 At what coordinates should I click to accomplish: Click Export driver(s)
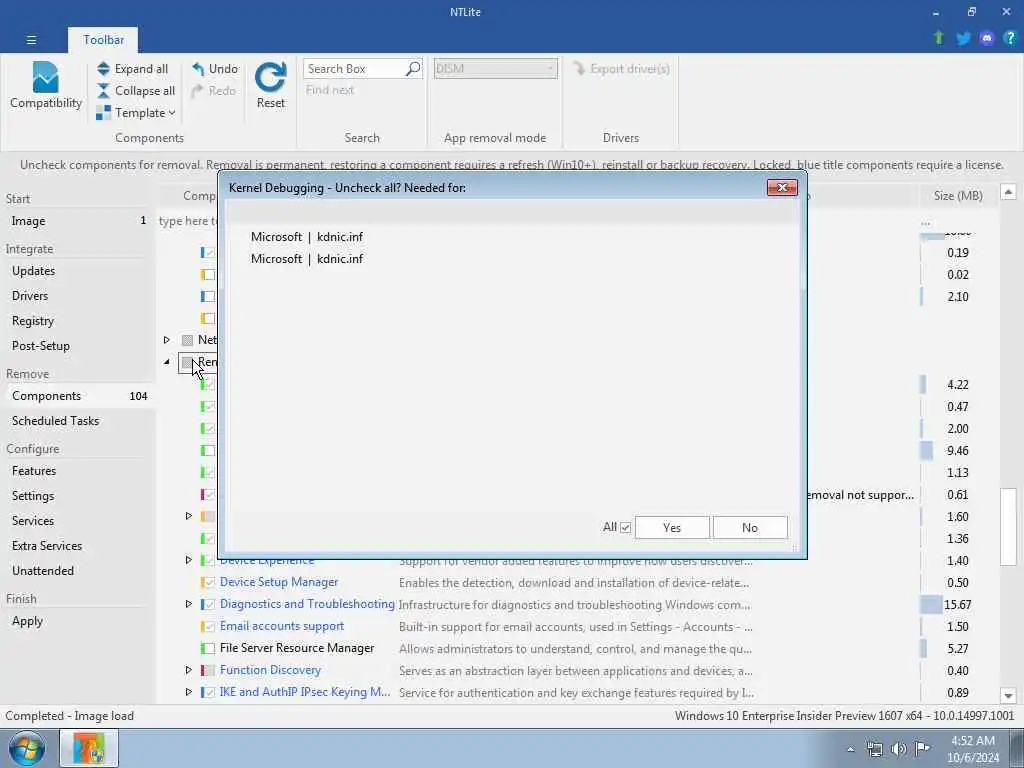coord(621,69)
